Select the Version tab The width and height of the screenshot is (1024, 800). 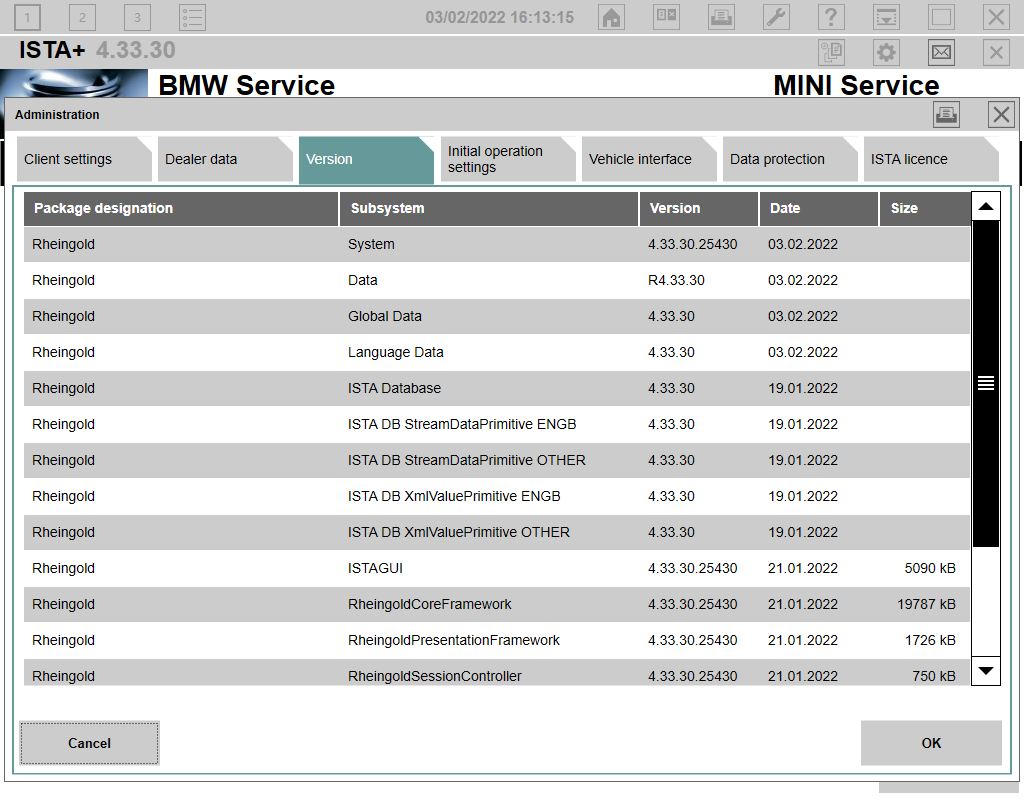point(366,160)
